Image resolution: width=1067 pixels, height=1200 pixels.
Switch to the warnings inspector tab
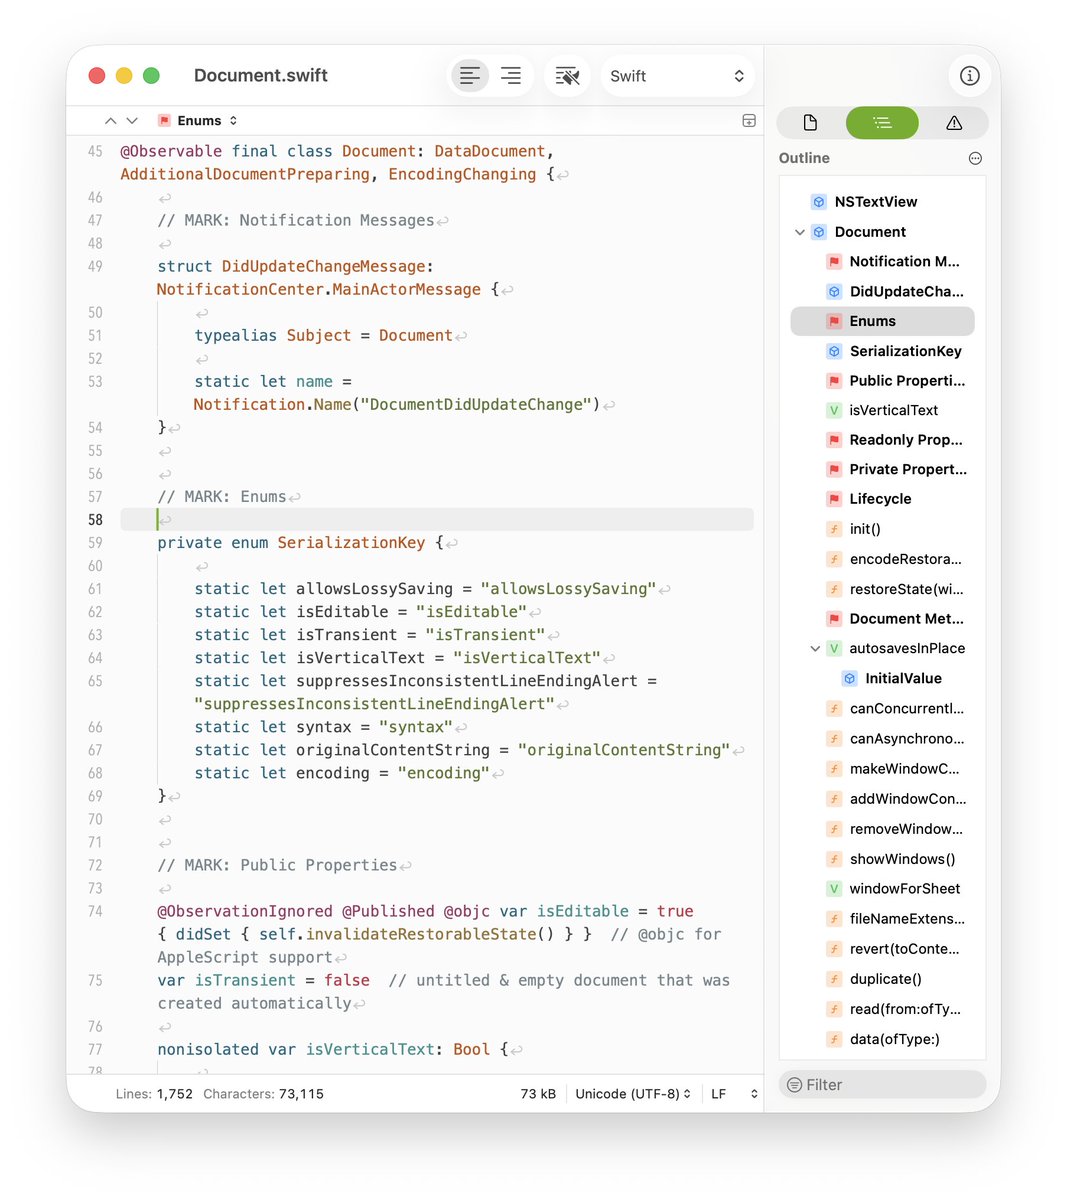954,123
